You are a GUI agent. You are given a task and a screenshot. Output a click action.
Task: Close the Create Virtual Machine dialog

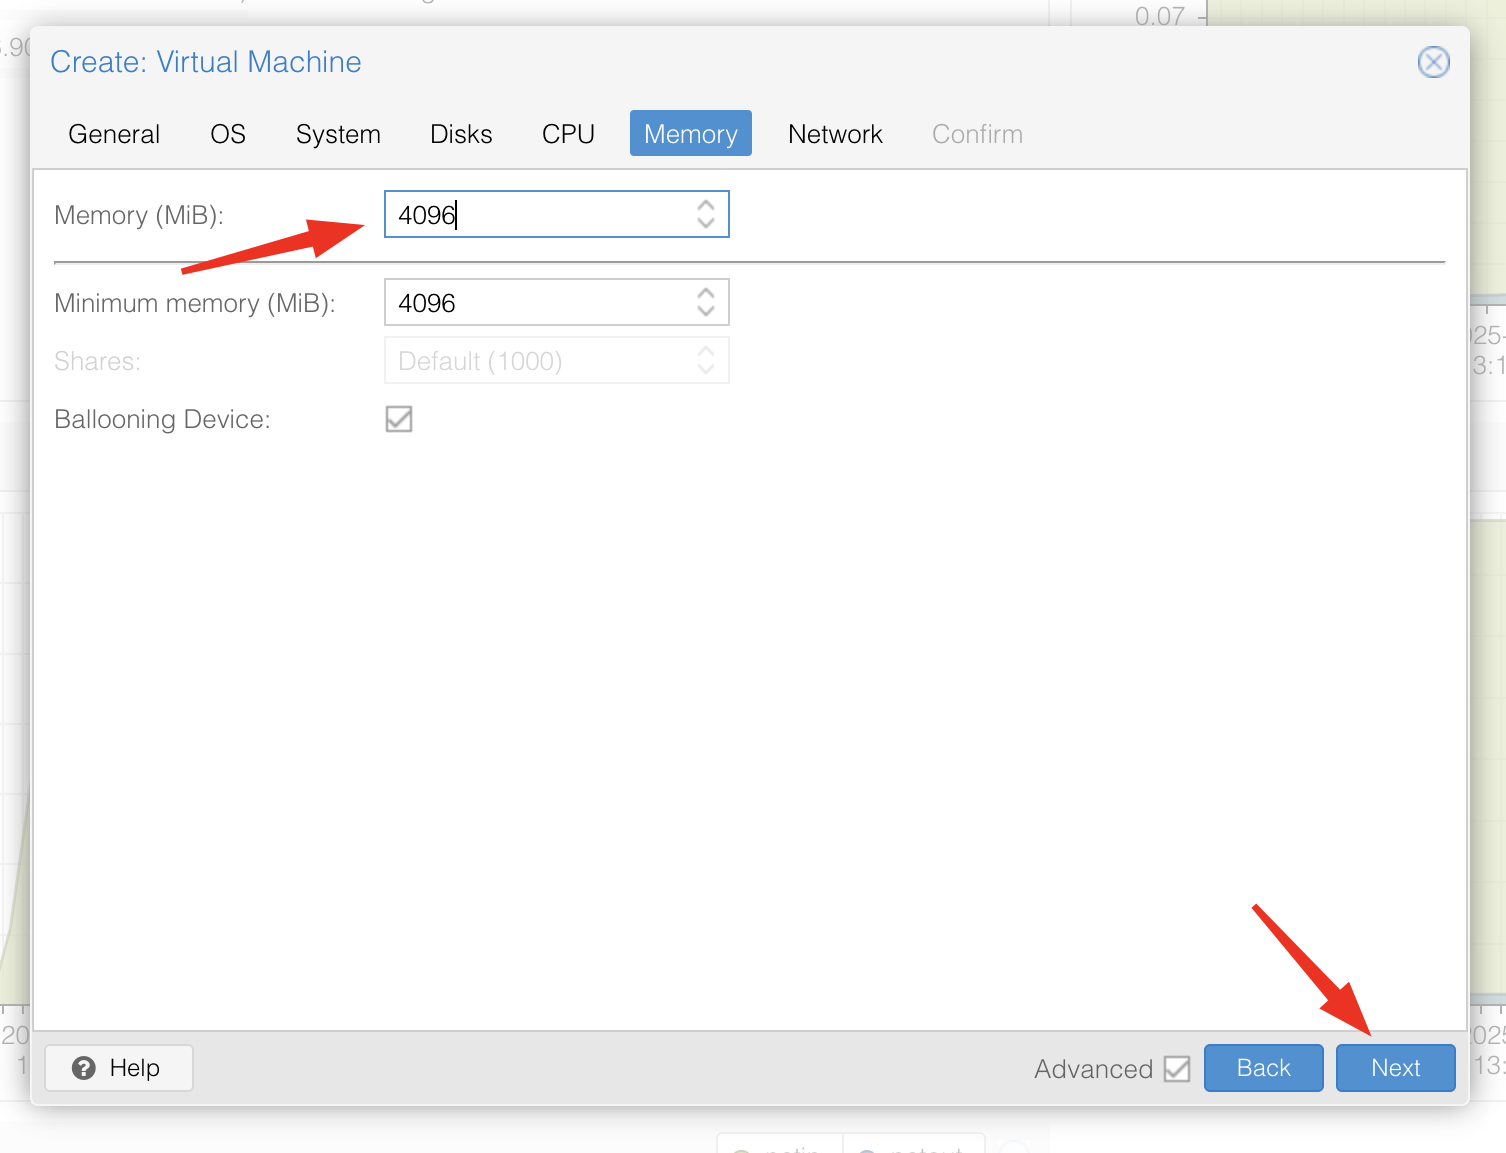1433,62
